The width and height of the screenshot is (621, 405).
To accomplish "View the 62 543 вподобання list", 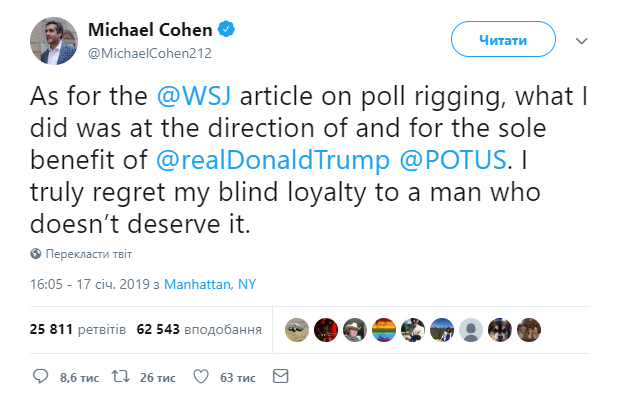I will point(199,328).
